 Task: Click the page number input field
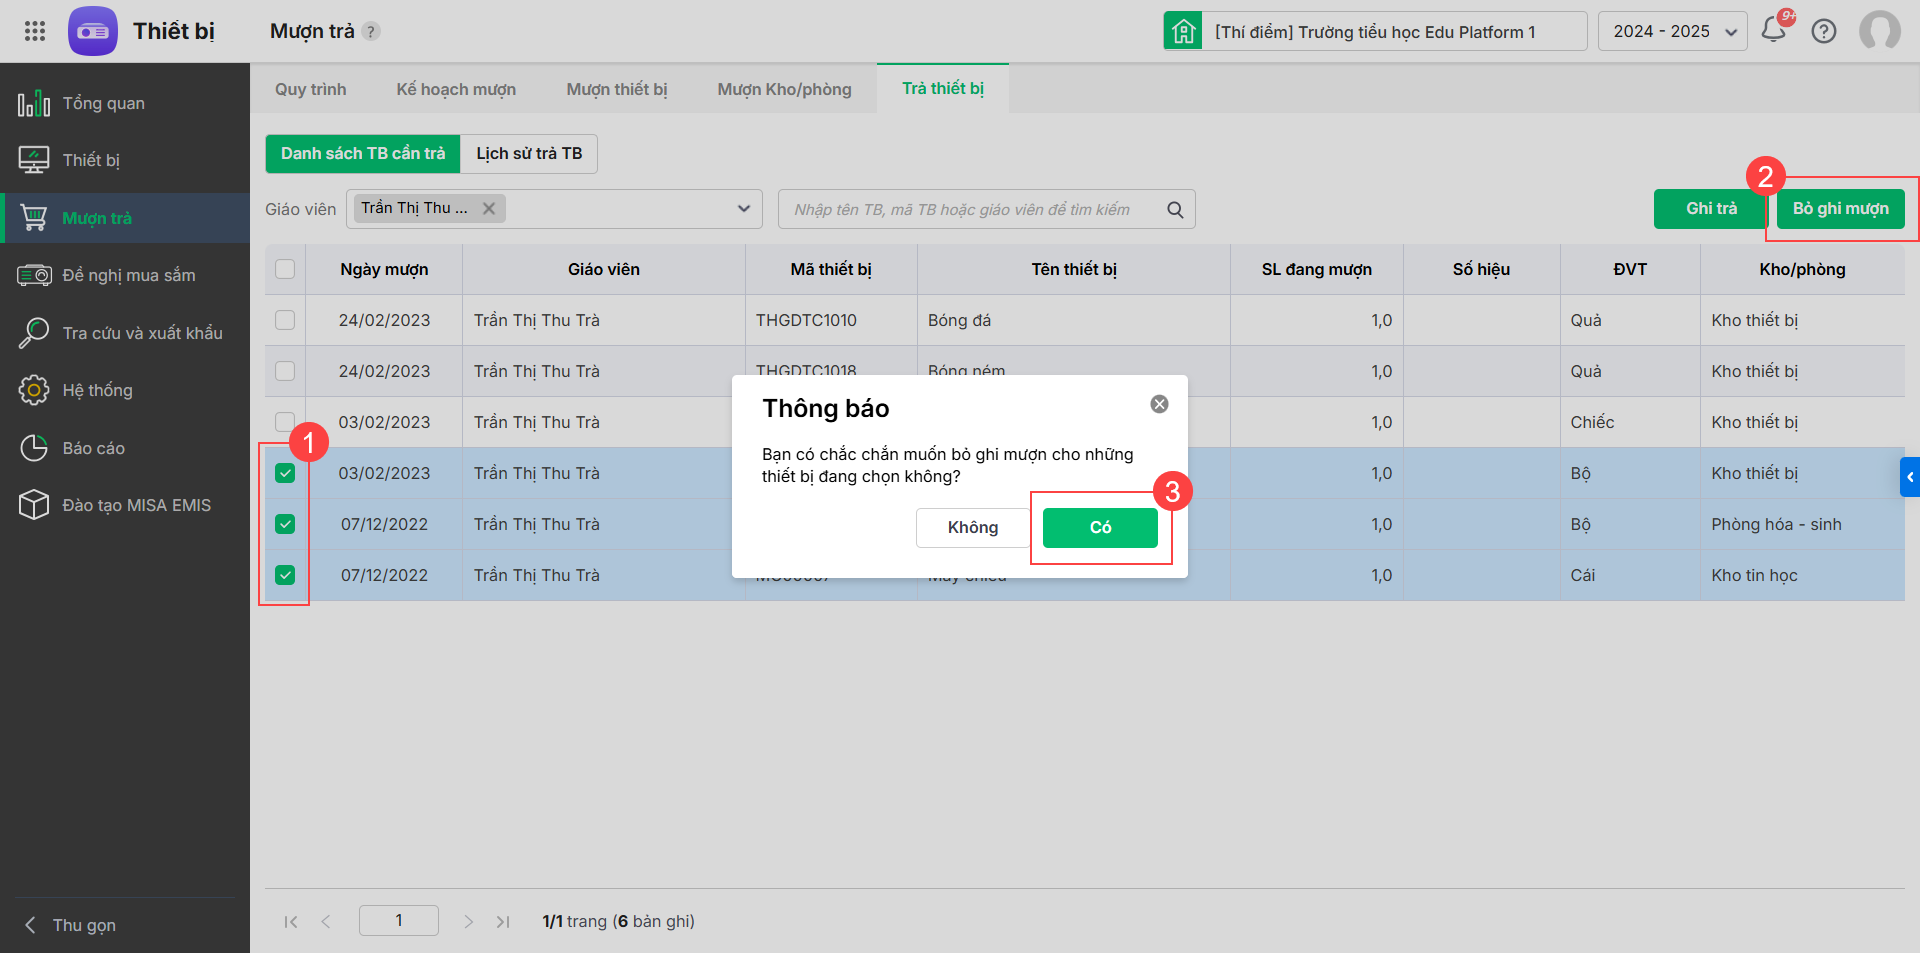pos(398,921)
